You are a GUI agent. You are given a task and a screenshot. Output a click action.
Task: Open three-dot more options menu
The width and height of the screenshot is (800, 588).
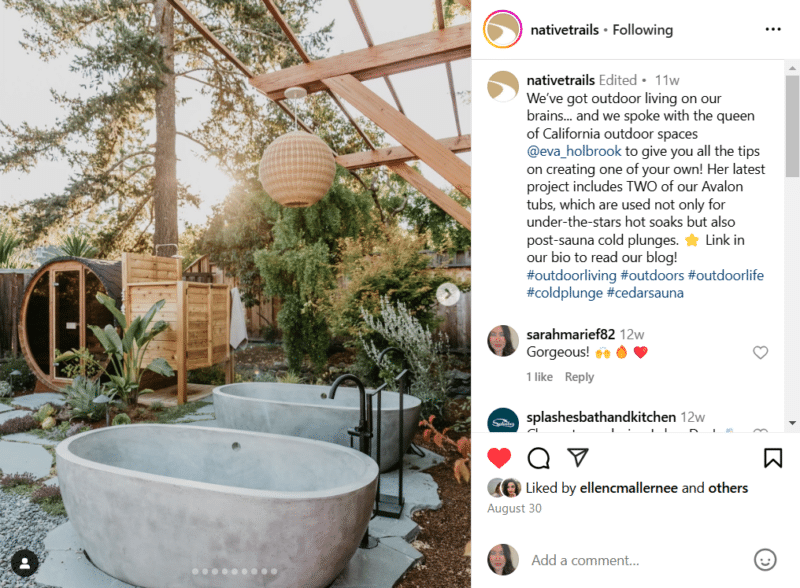click(773, 29)
